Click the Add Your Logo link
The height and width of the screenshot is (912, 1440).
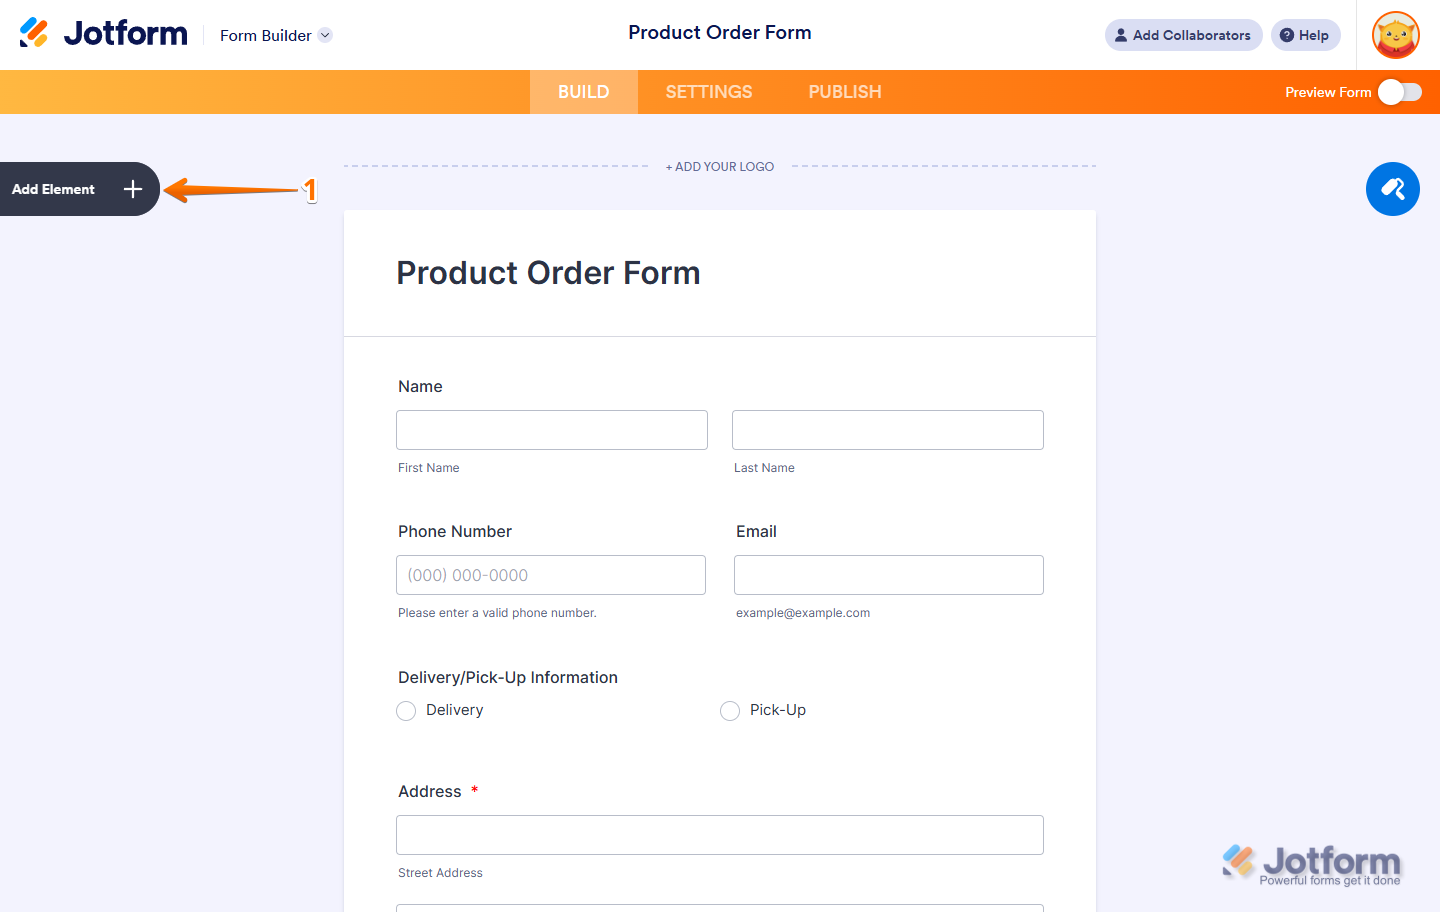[720, 167]
